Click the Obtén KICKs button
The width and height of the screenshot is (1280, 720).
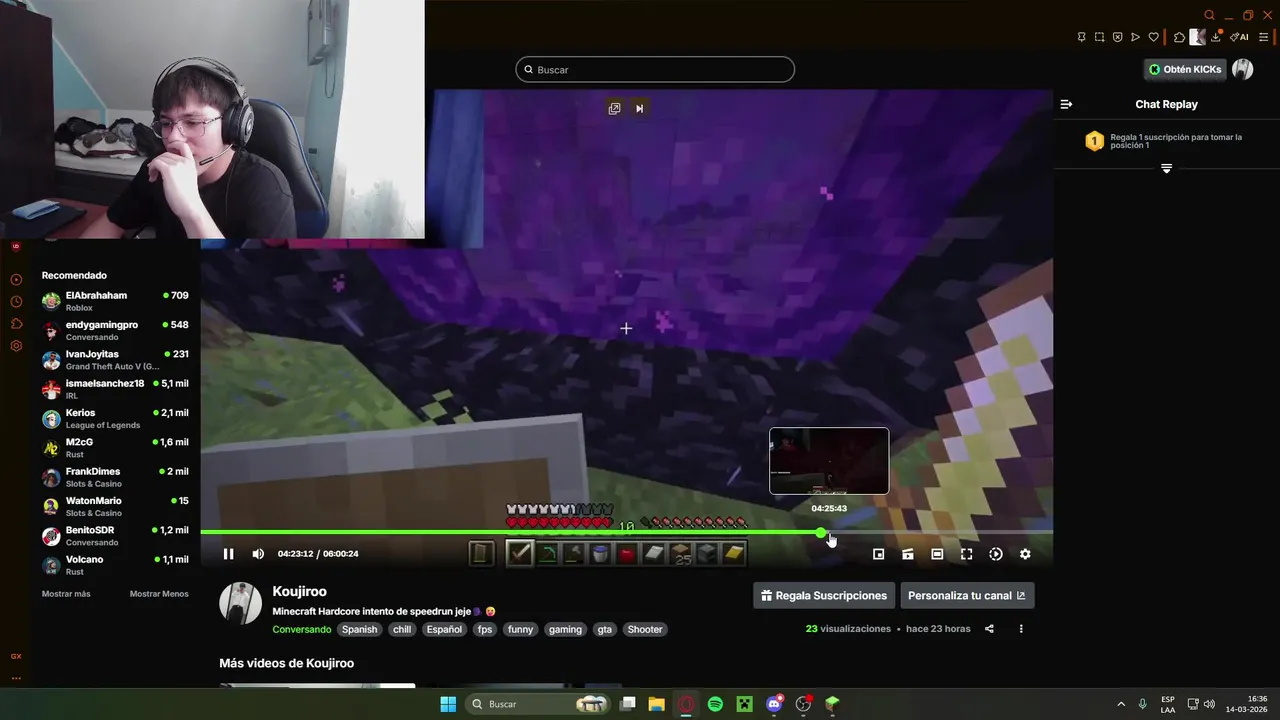click(x=1185, y=70)
